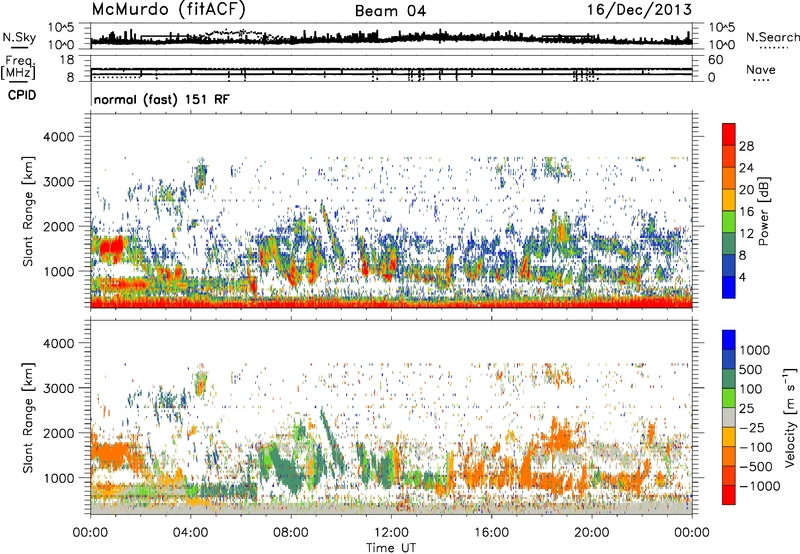This screenshot has height=554, width=800.
Task: Click the '08:00' time axis tick label
Action: [x=291, y=533]
